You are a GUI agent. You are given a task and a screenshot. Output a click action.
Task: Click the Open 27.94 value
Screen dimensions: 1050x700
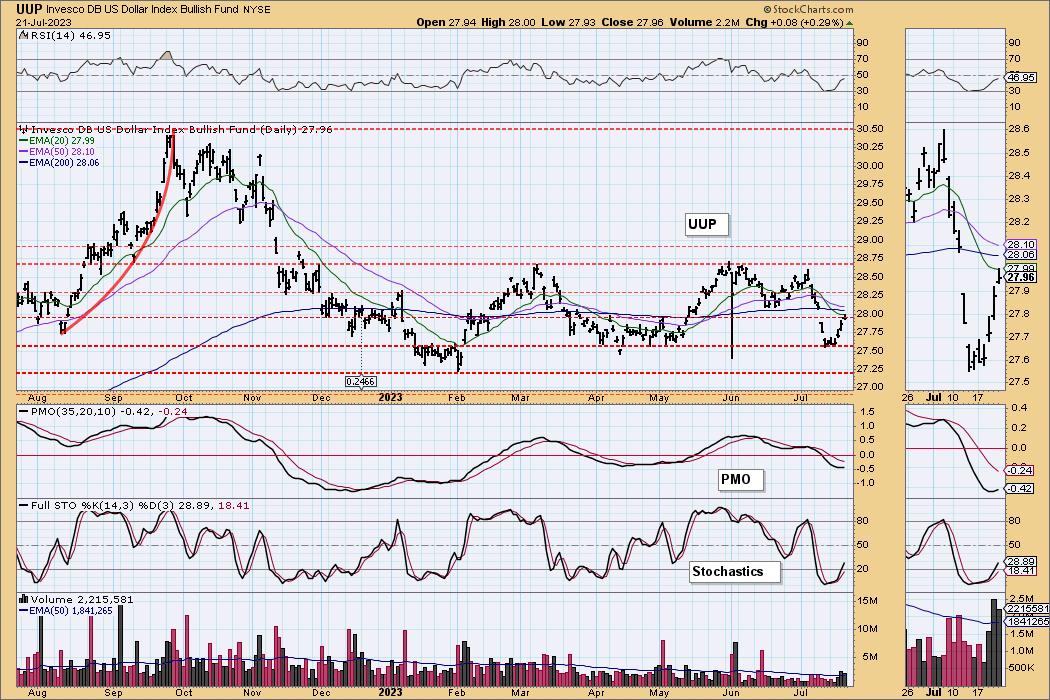click(446, 22)
